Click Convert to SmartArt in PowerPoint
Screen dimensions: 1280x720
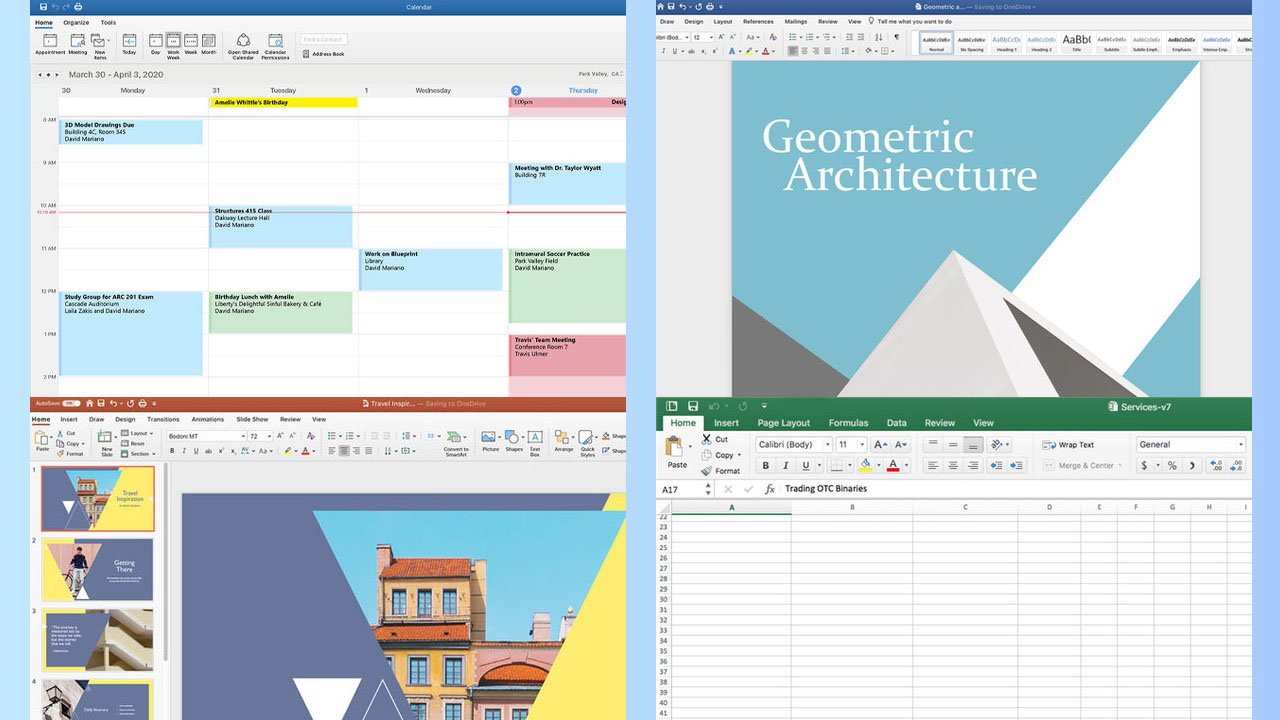point(456,442)
